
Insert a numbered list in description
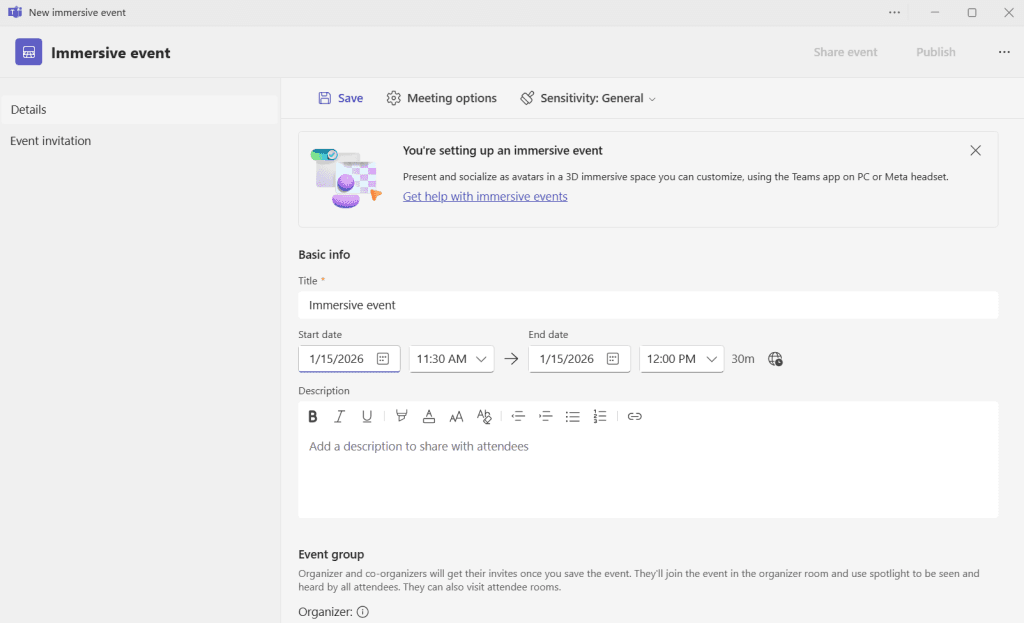point(600,417)
